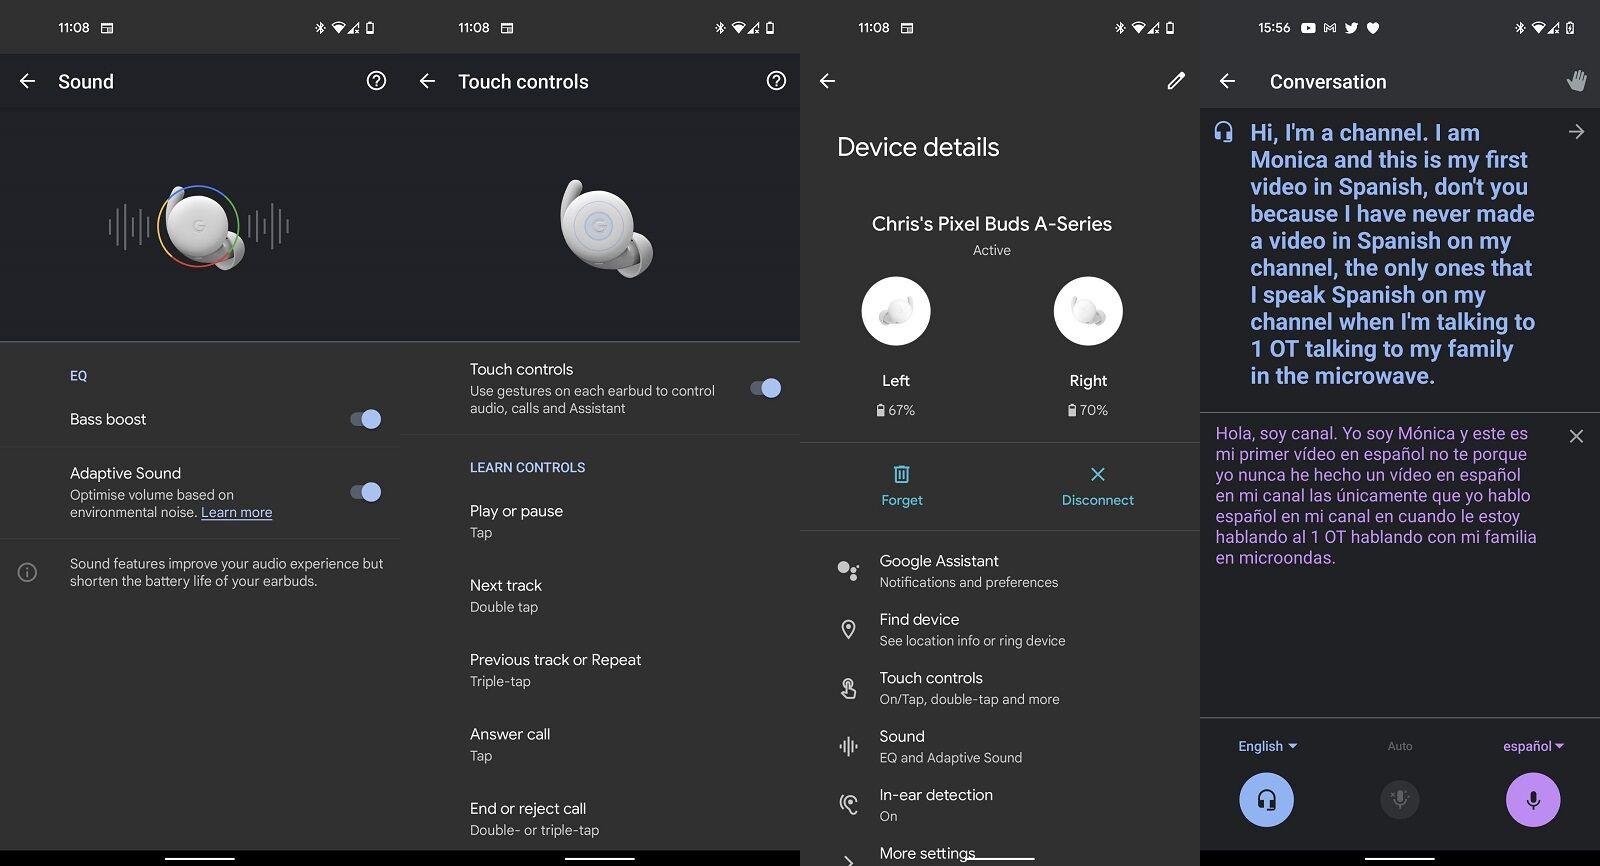This screenshot has height=866, width=1600.
Task: Open Touch controls from Device details
Action: tap(1000, 688)
